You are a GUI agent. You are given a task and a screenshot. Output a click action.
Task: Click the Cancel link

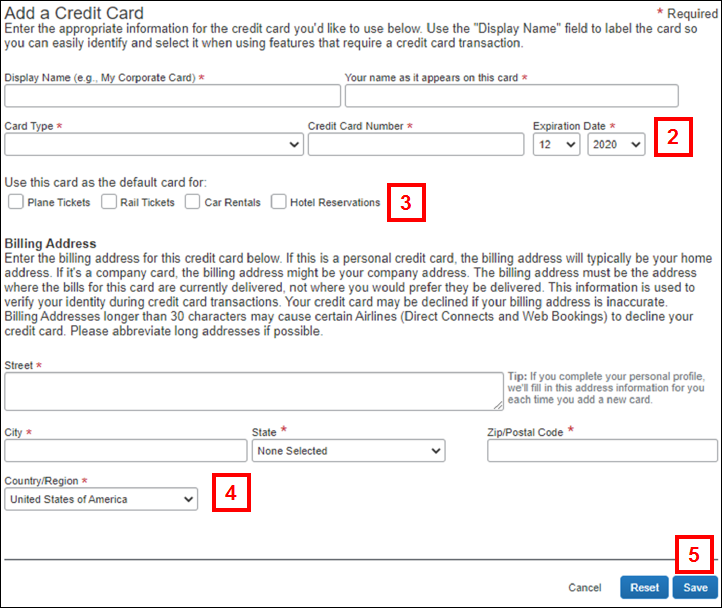[x=584, y=588]
